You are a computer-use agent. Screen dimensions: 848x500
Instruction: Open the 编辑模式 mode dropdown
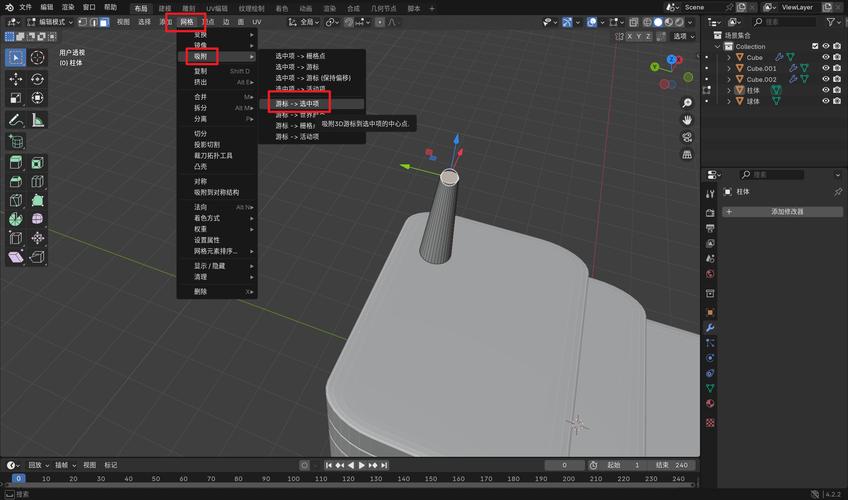[x=50, y=22]
